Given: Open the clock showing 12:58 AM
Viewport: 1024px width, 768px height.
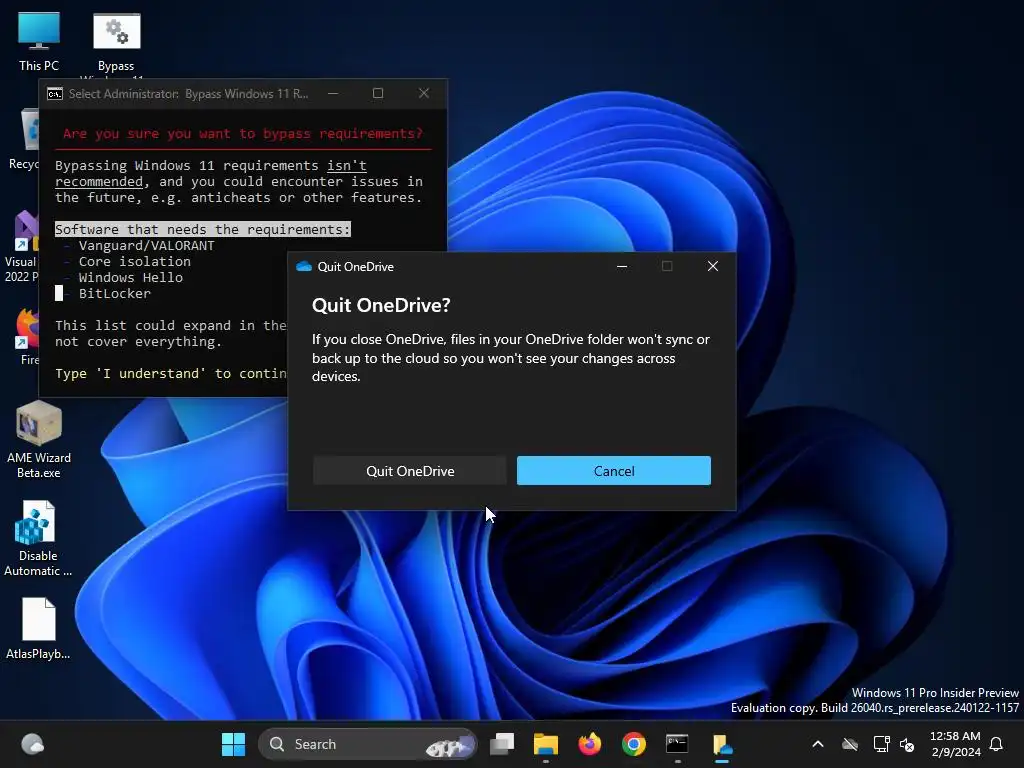Looking at the screenshot, I should point(955,744).
